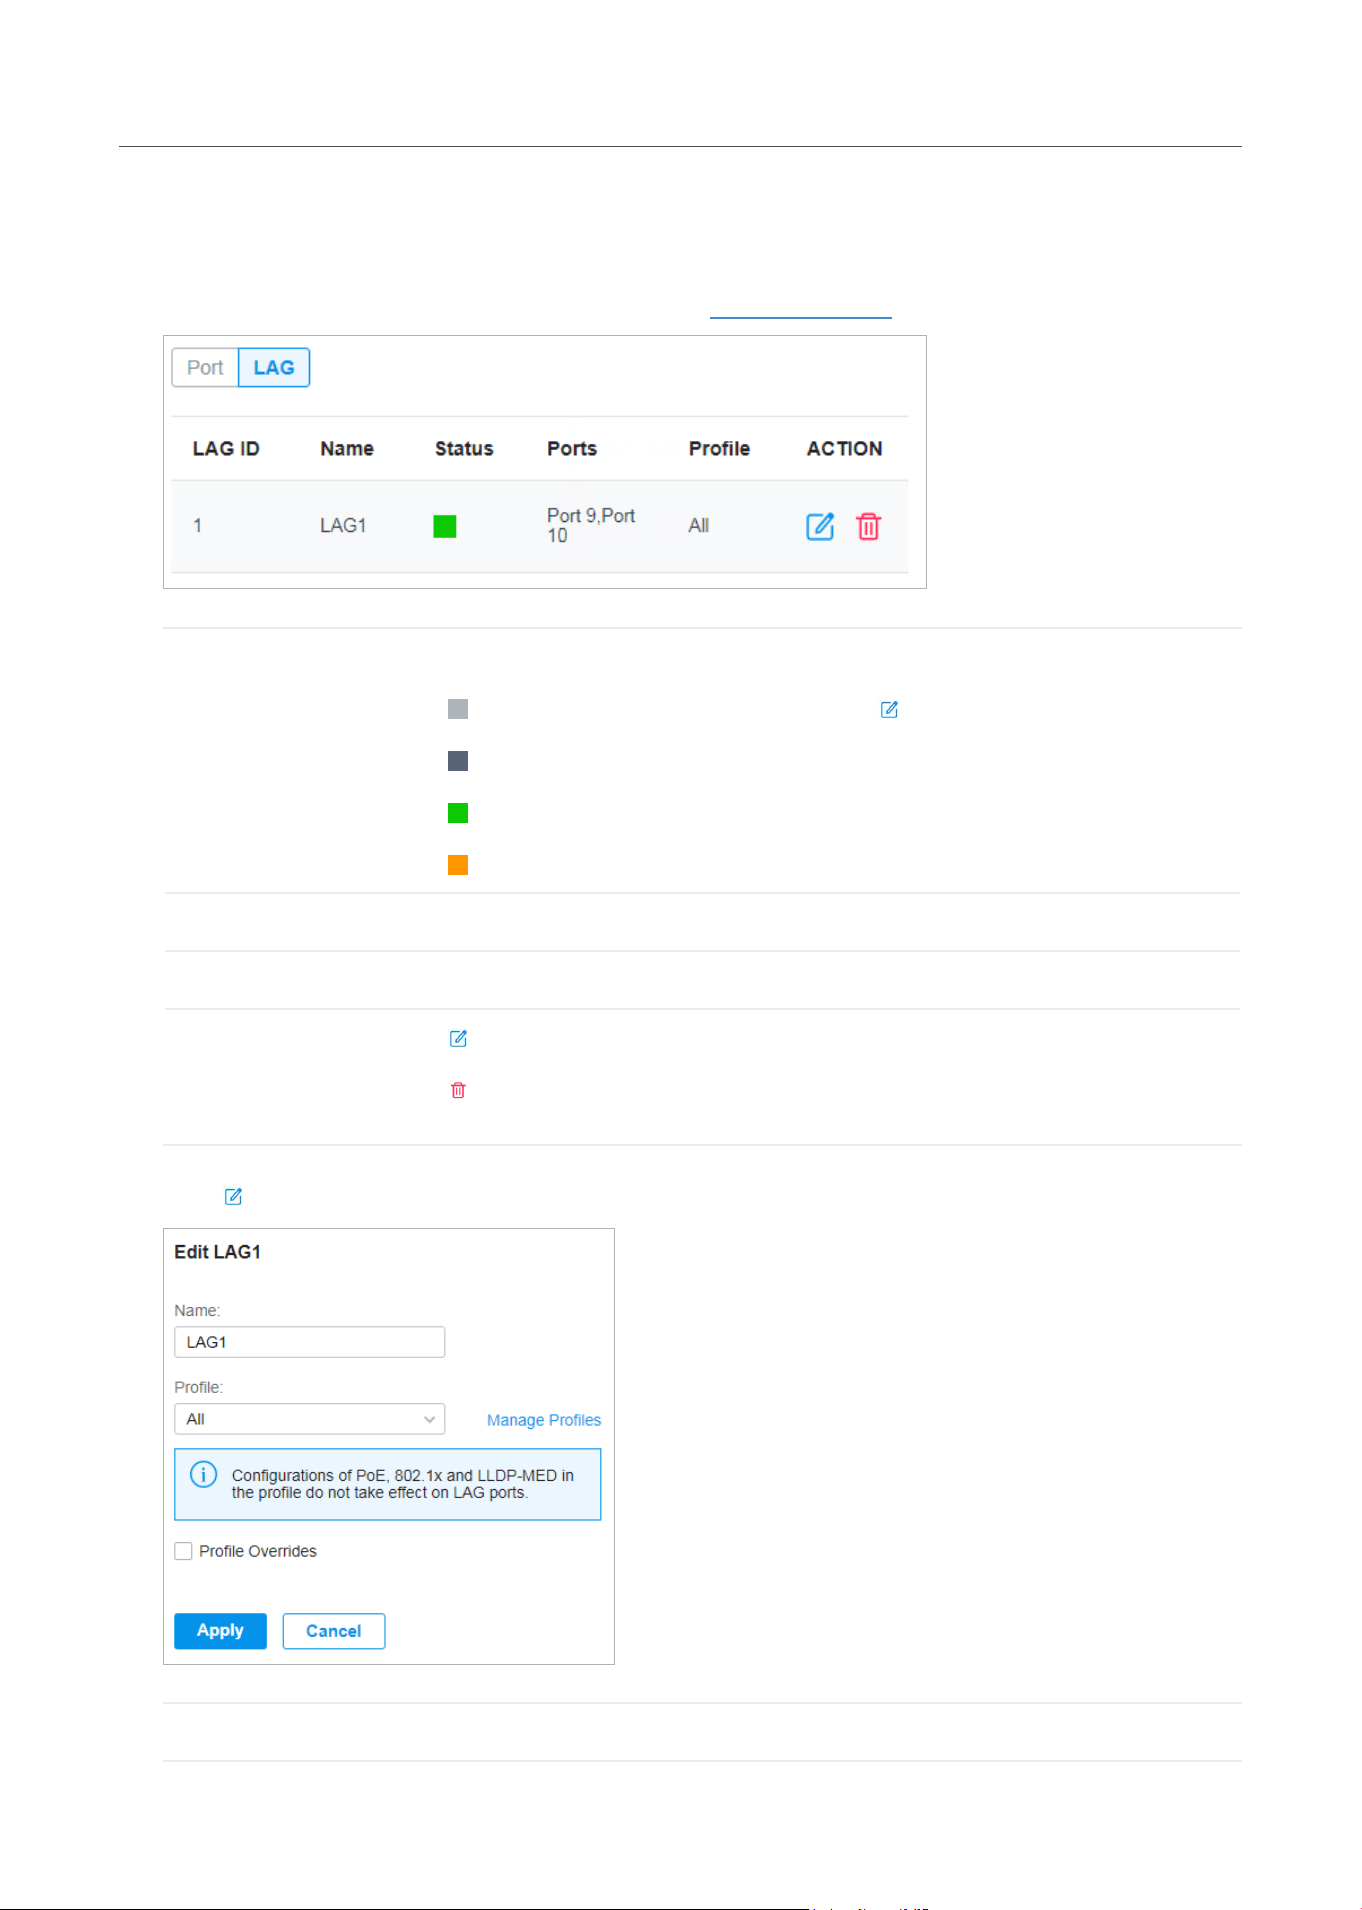Click the LAG1 name cell in table
Image resolution: width=1362 pixels, height=1910 pixels.
coord(343,526)
